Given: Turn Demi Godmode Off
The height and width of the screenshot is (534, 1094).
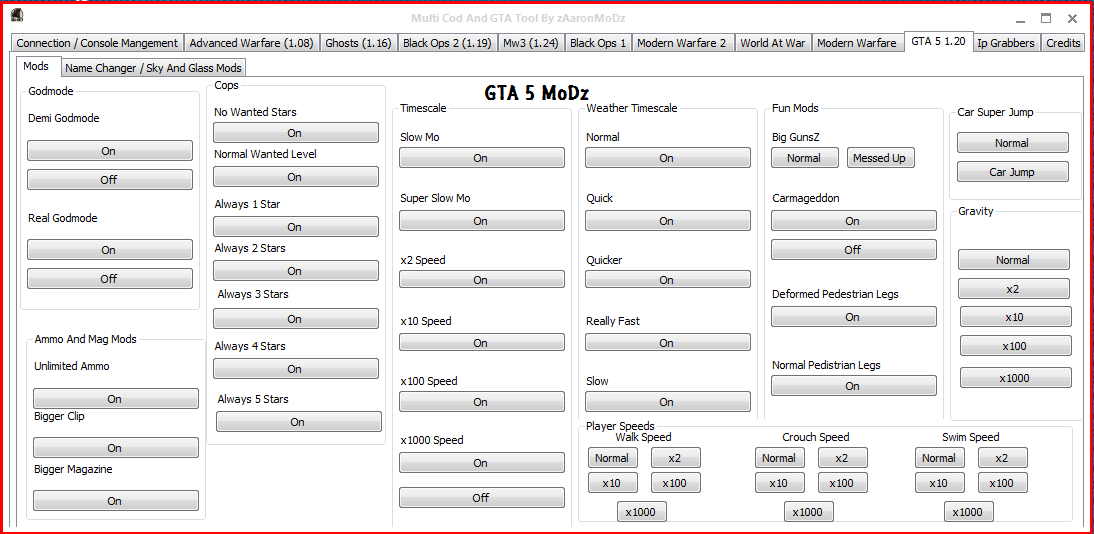Looking at the screenshot, I should click(110, 179).
